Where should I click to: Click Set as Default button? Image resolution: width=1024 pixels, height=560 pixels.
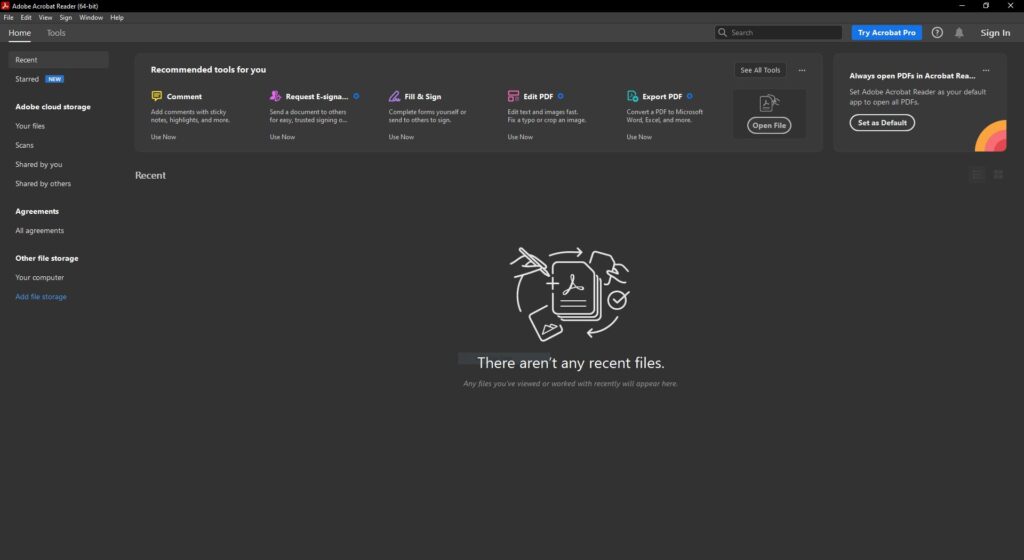coord(882,123)
